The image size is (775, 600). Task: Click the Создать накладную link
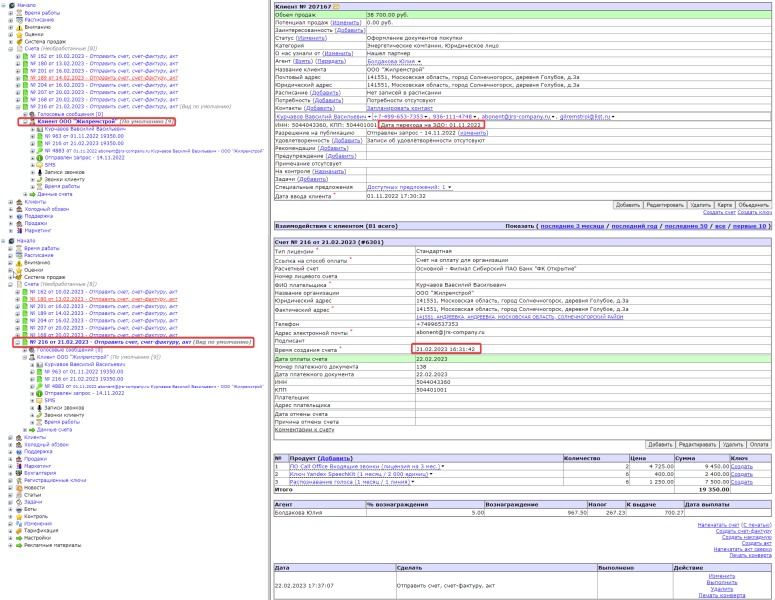[746, 537]
